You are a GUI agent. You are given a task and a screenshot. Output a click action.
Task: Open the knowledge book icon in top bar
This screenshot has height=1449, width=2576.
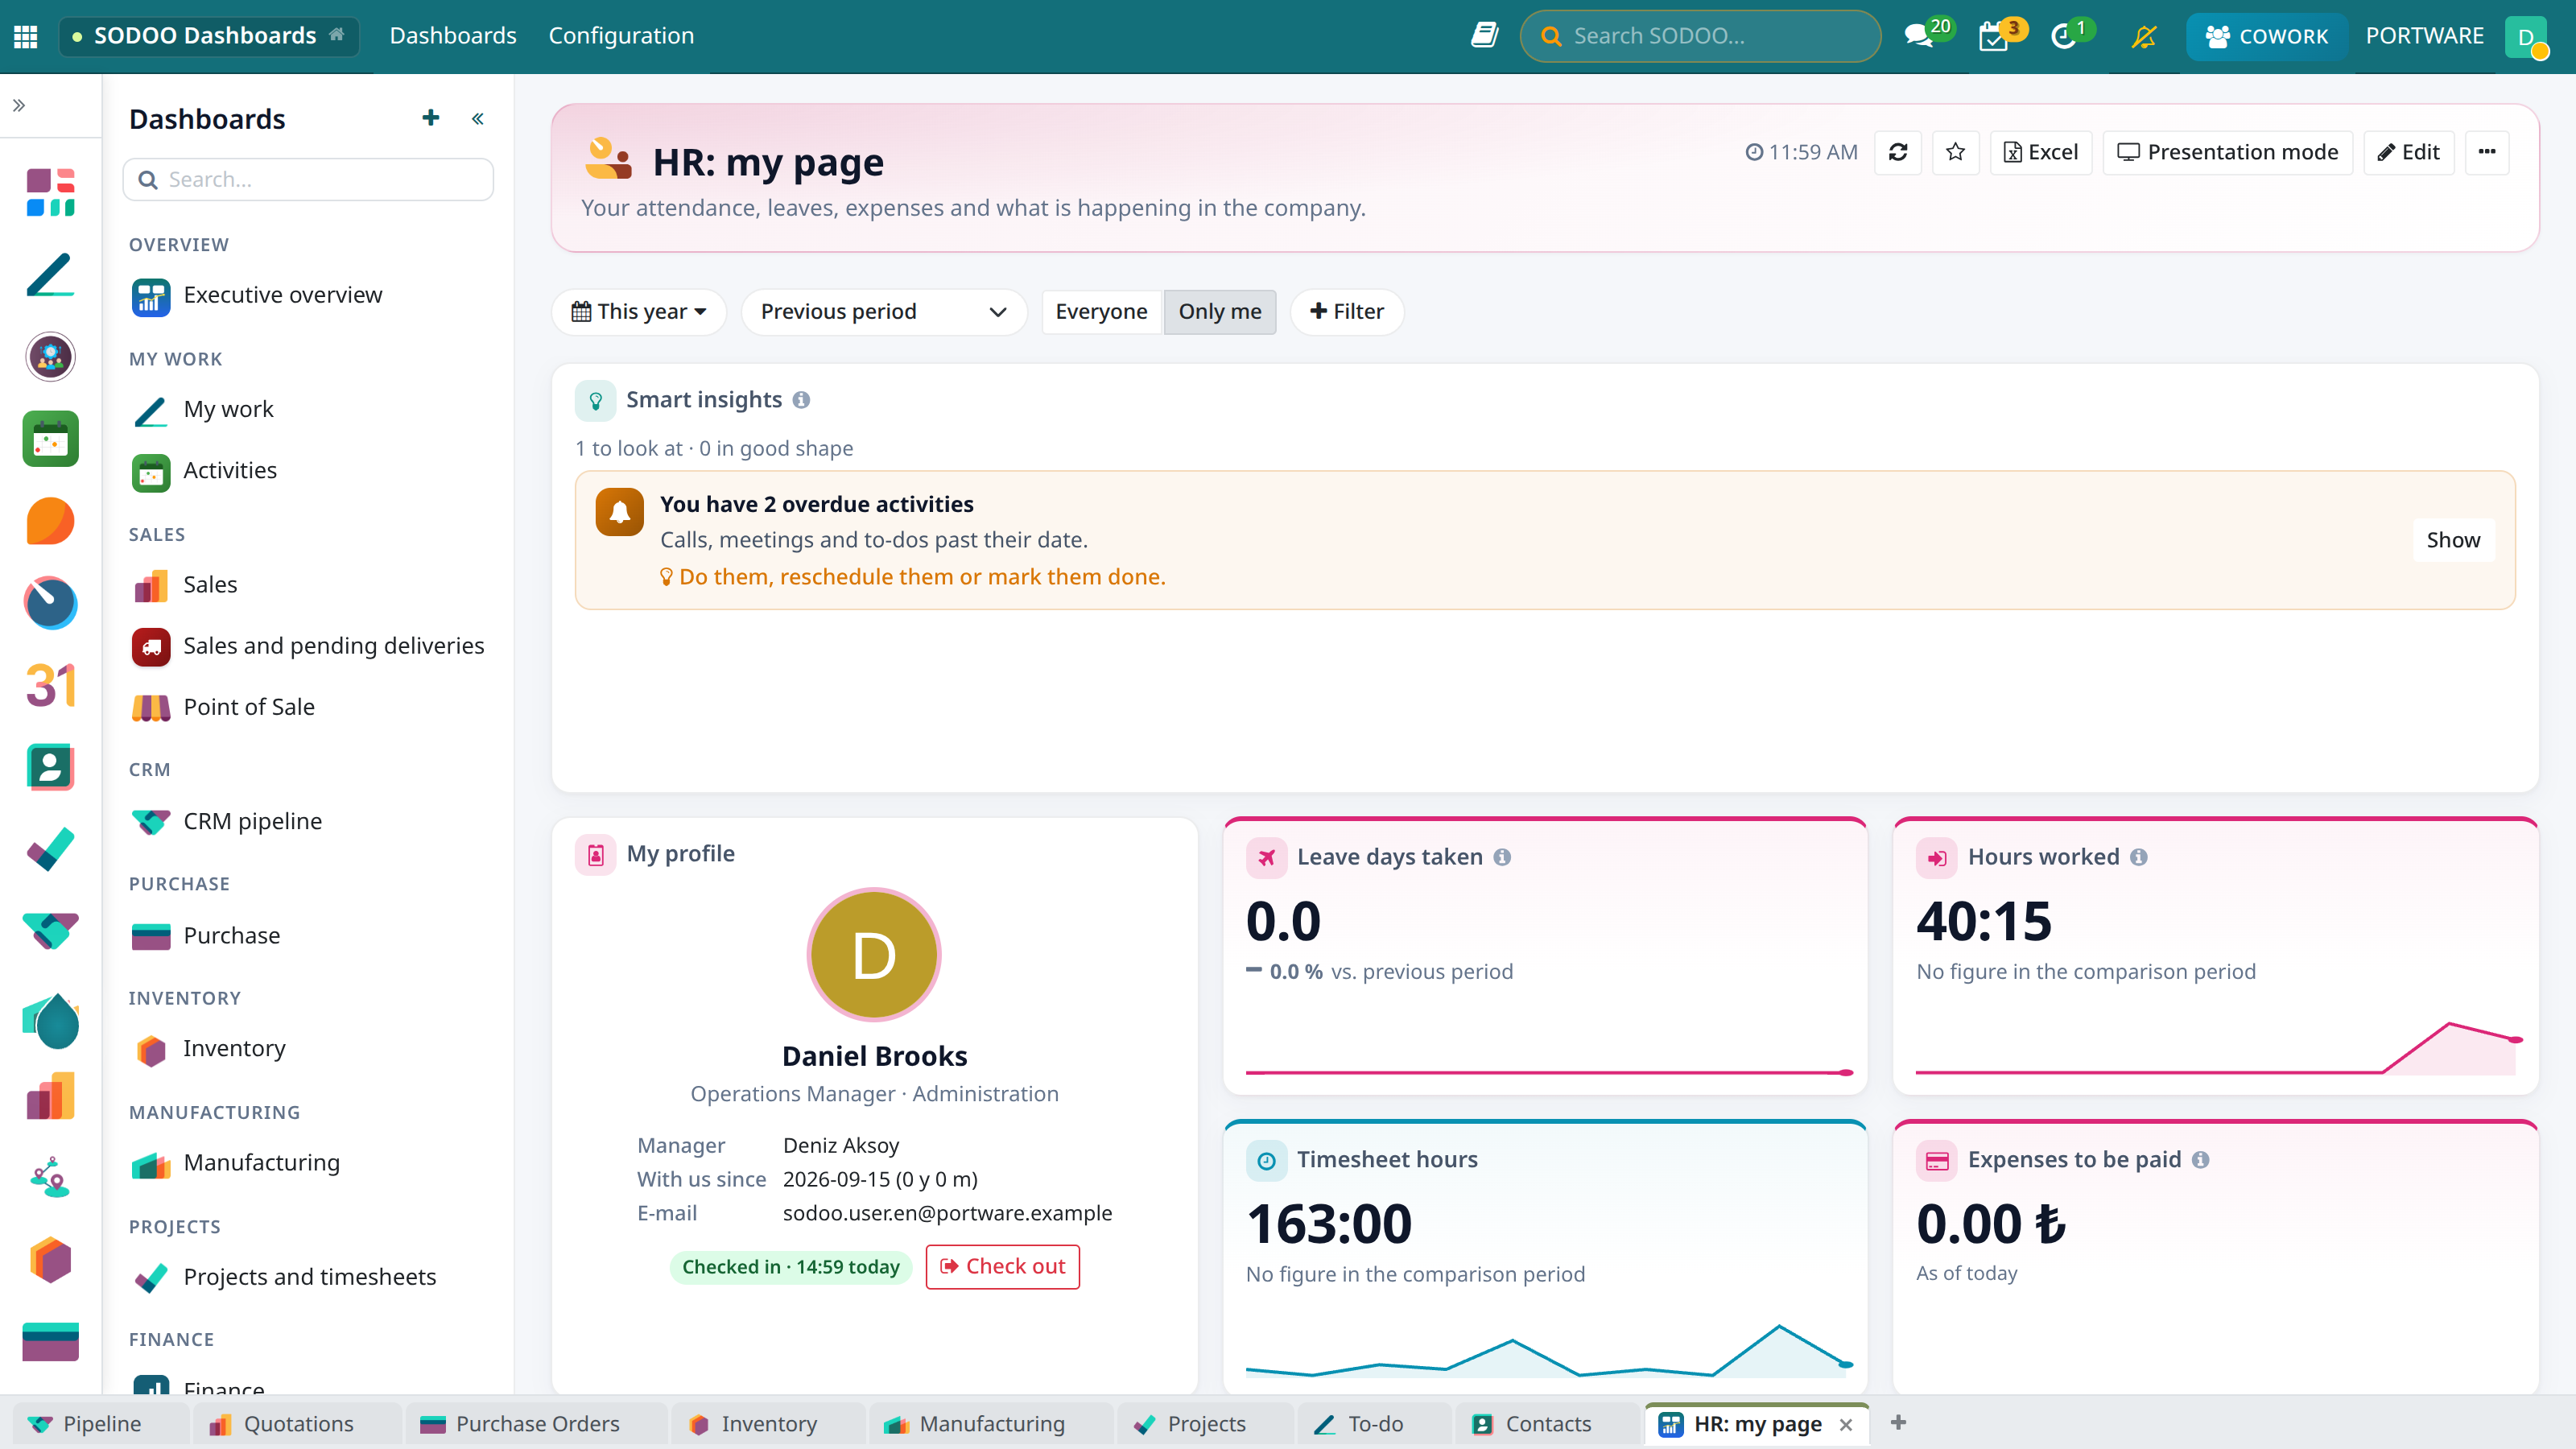1484,35
